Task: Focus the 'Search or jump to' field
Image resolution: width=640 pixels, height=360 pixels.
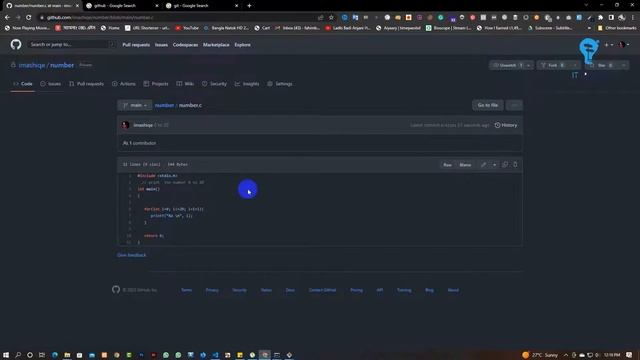Action: click(71, 44)
